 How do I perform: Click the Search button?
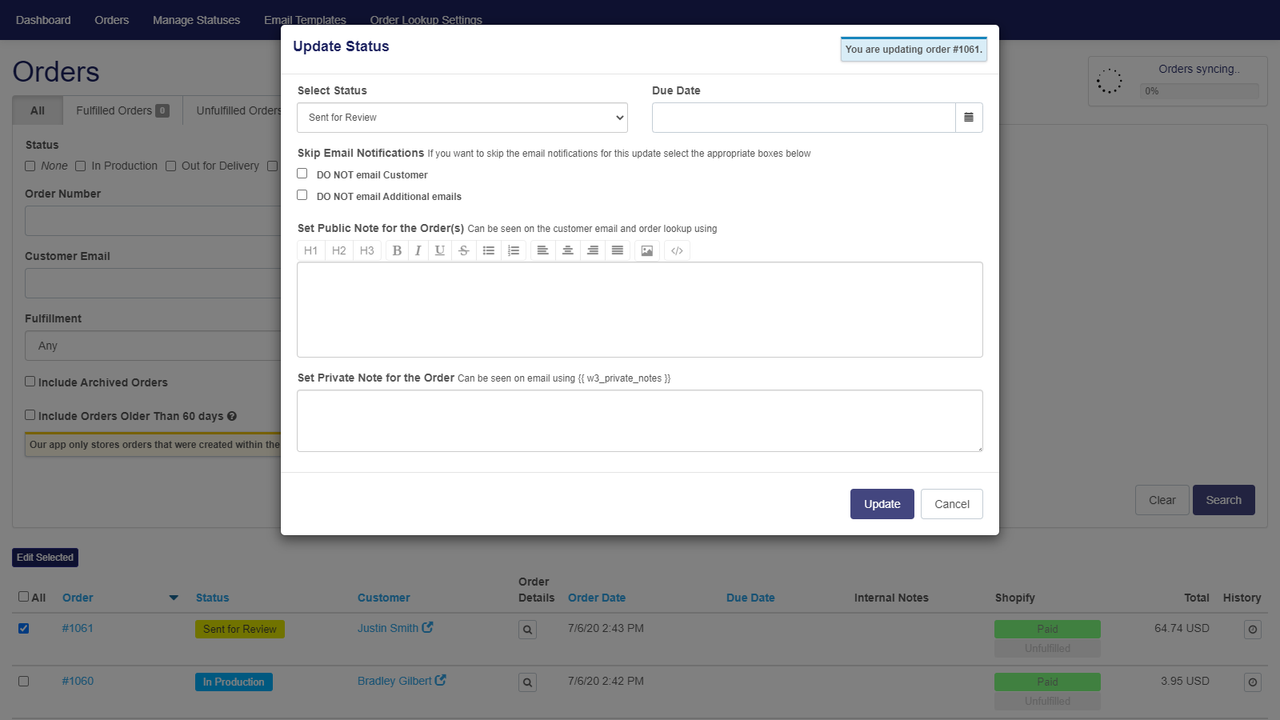tap(1224, 500)
